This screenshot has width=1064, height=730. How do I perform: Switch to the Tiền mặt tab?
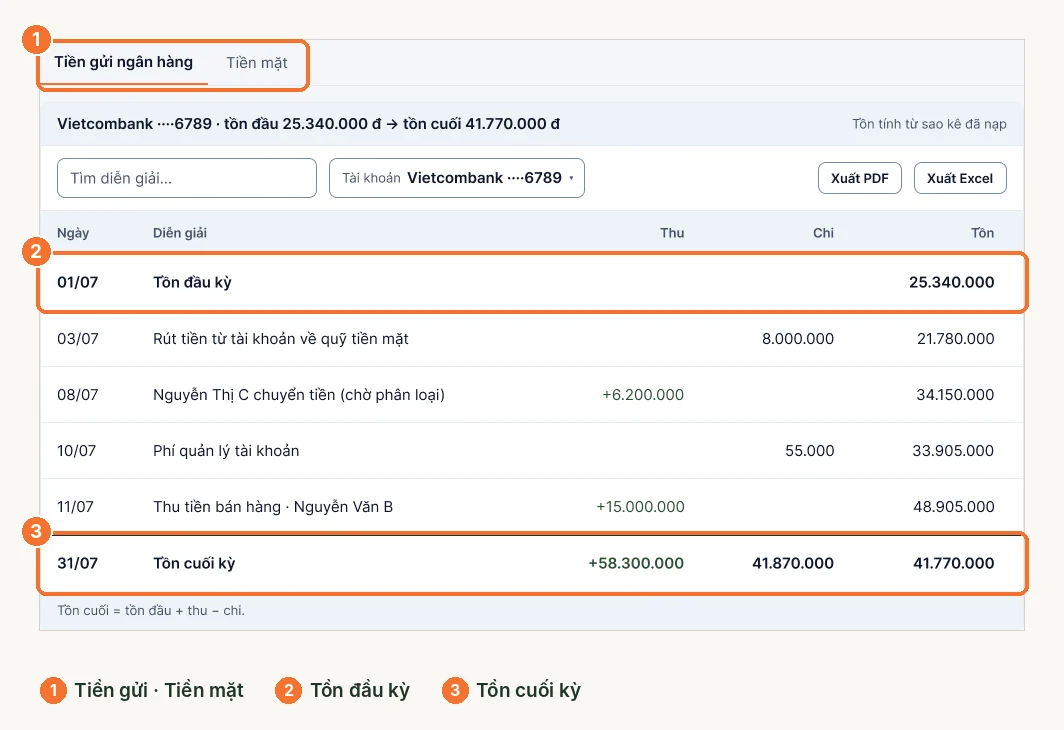click(x=256, y=62)
